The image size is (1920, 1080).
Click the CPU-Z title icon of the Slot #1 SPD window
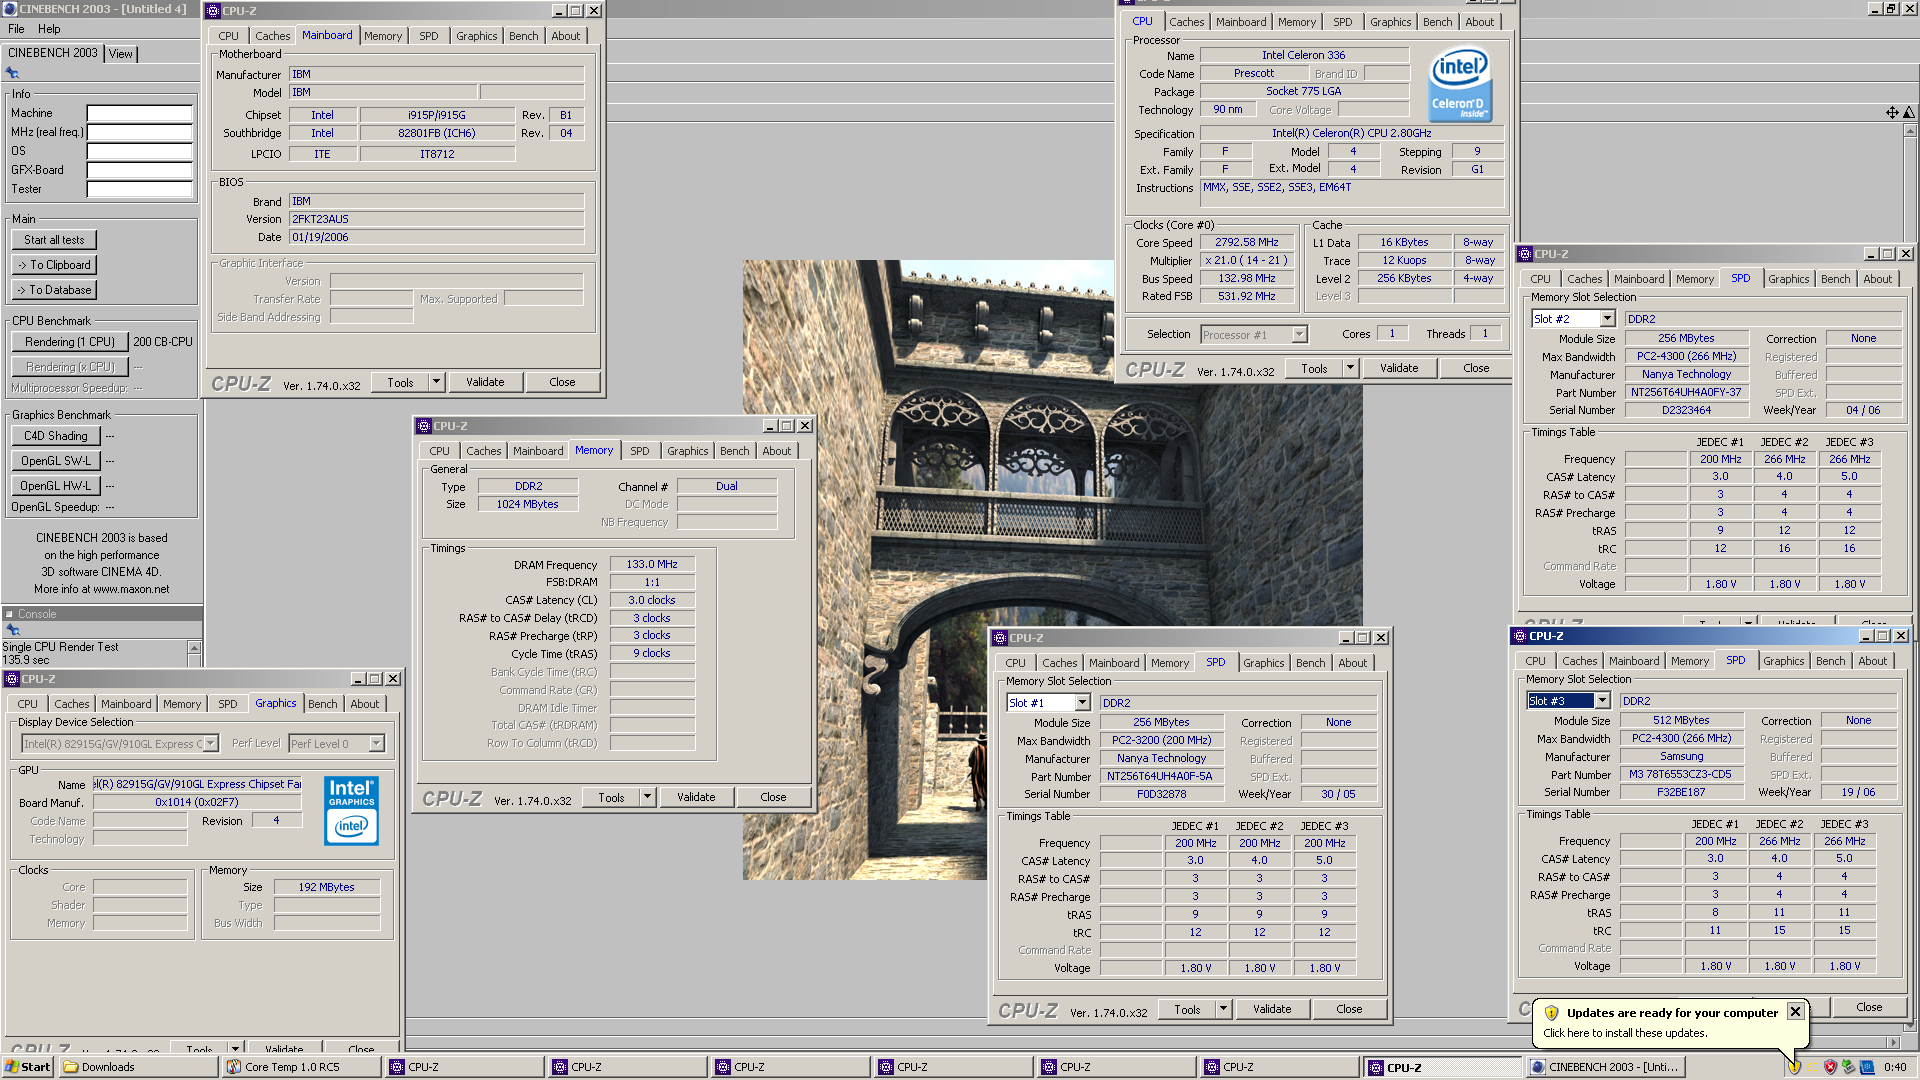[999, 638]
